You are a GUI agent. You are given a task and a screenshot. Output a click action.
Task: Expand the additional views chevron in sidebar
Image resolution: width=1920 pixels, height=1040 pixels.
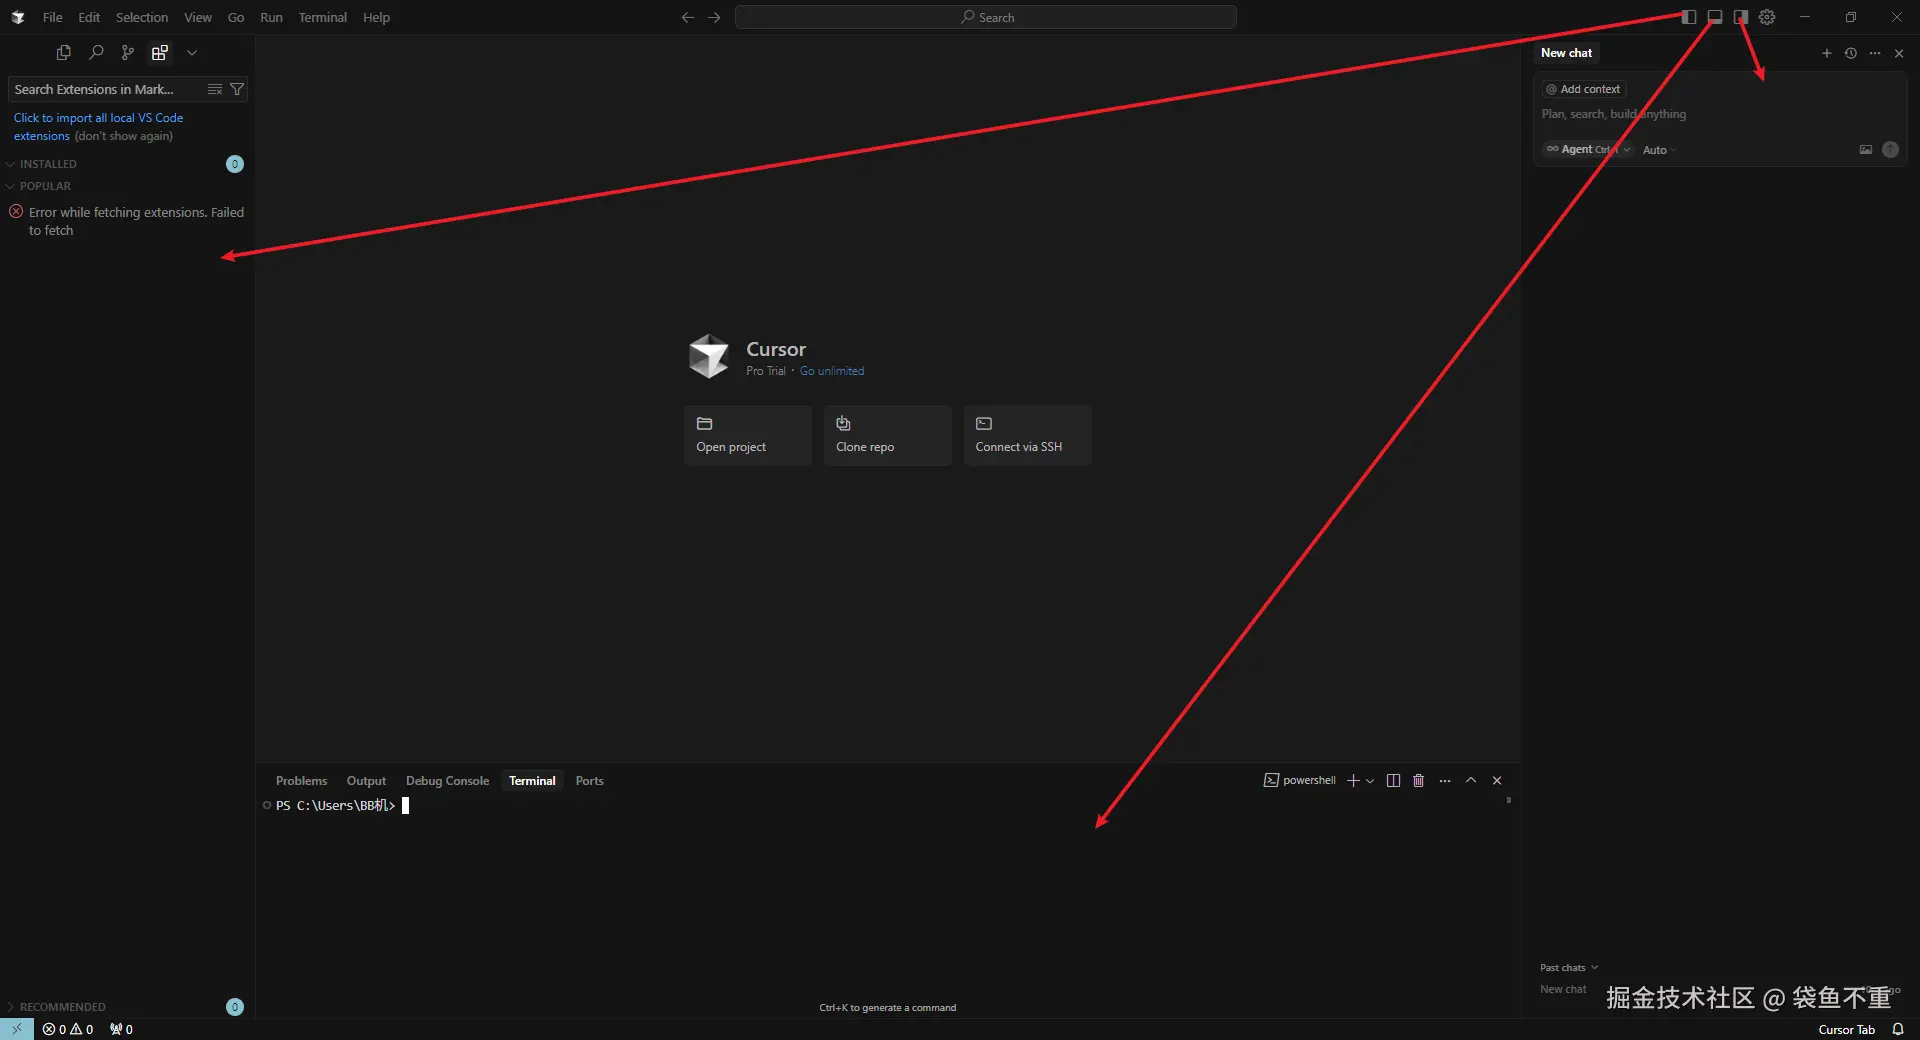(x=192, y=52)
